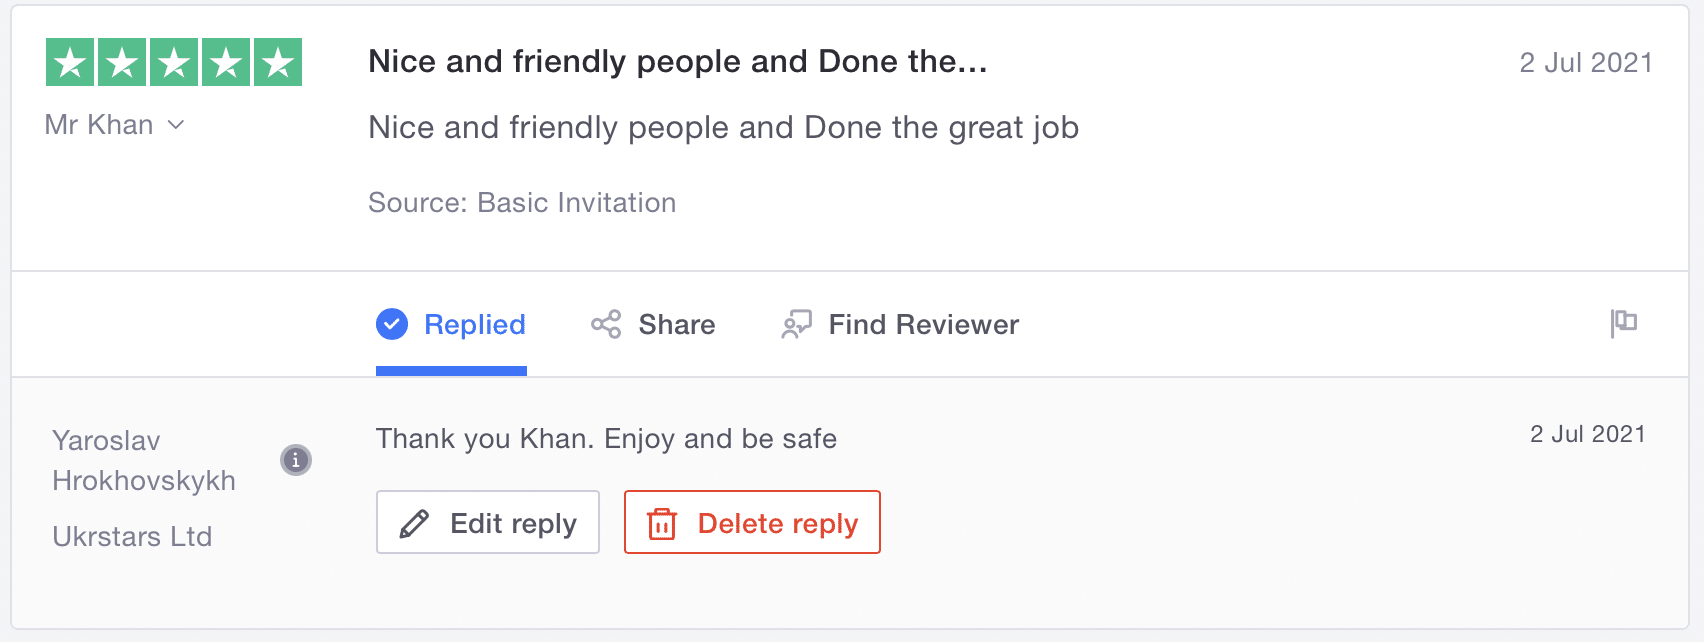Click the flag report icon
This screenshot has width=1704, height=642.
(x=1624, y=323)
